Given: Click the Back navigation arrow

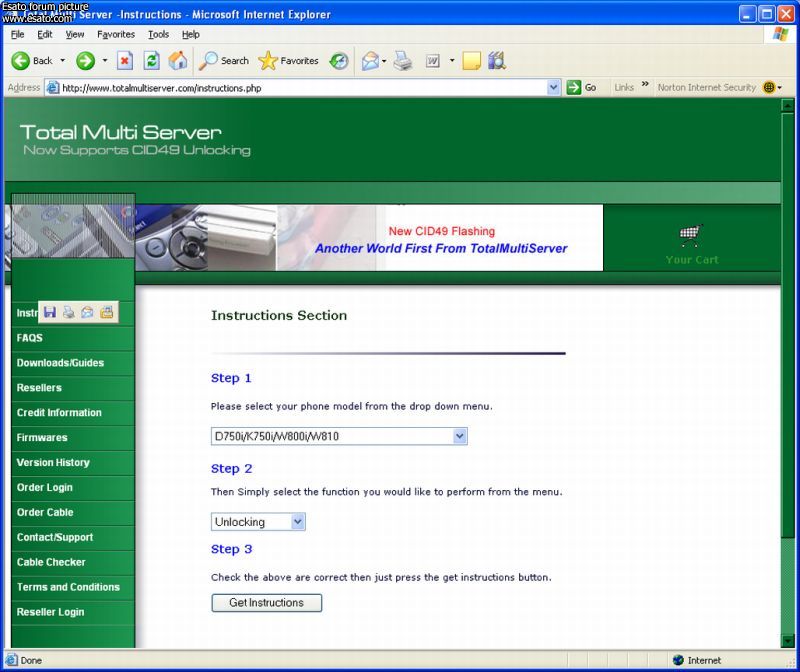Looking at the screenshot, I should (21, 61).
